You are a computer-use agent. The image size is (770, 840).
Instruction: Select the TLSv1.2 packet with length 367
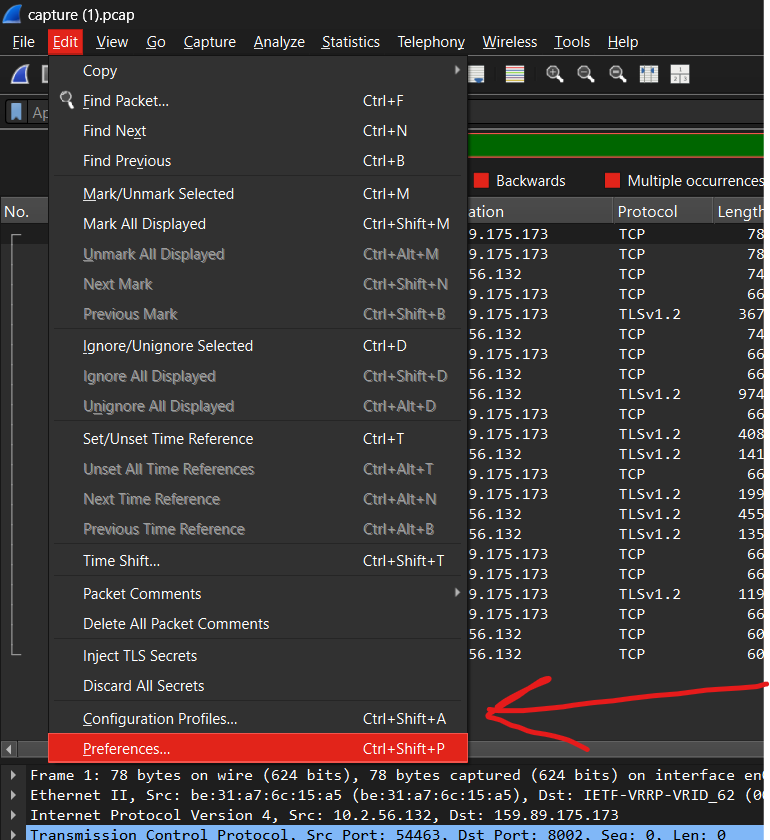(x=616, y=314)
